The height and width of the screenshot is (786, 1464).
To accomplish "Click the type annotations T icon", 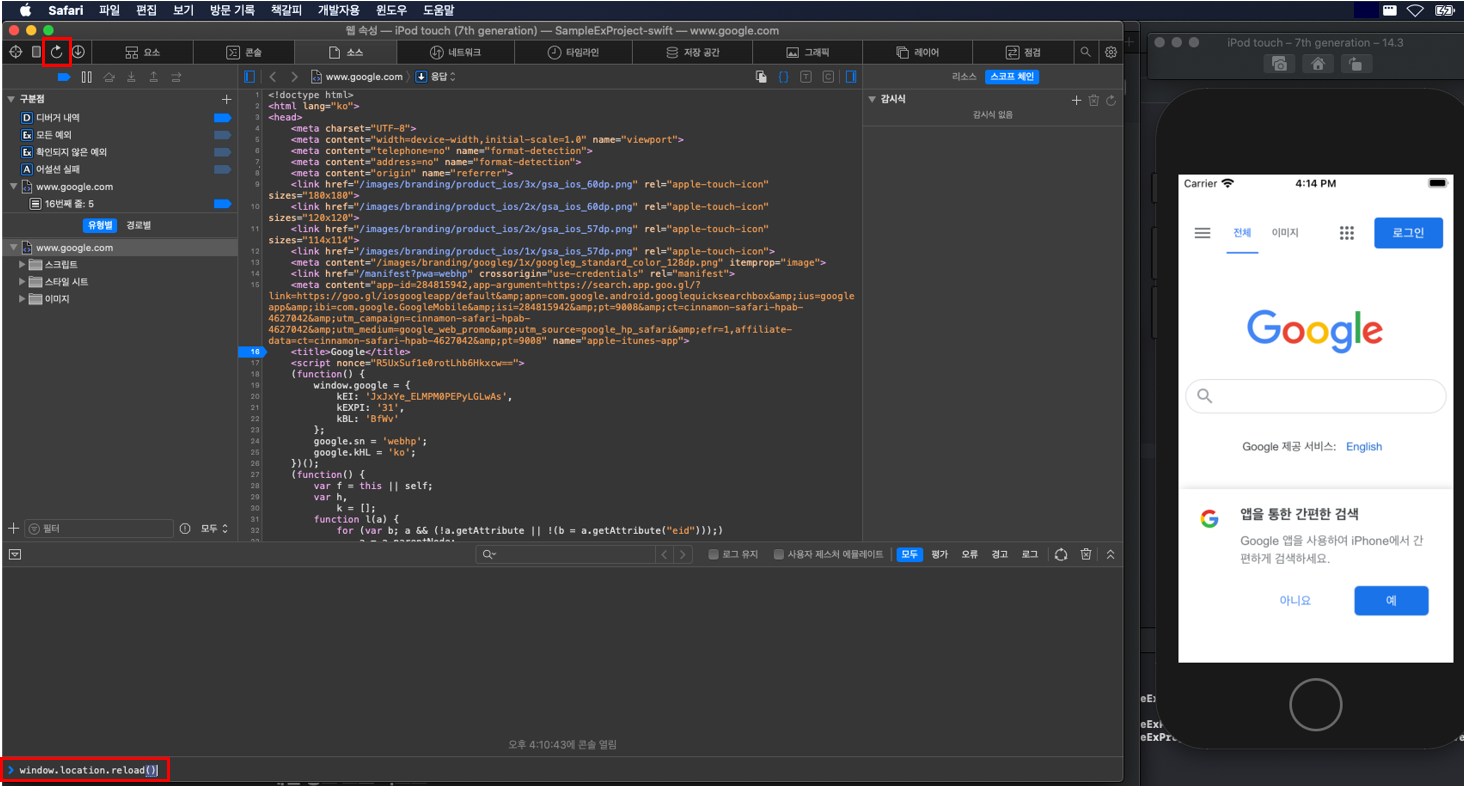I will (806, 77).
